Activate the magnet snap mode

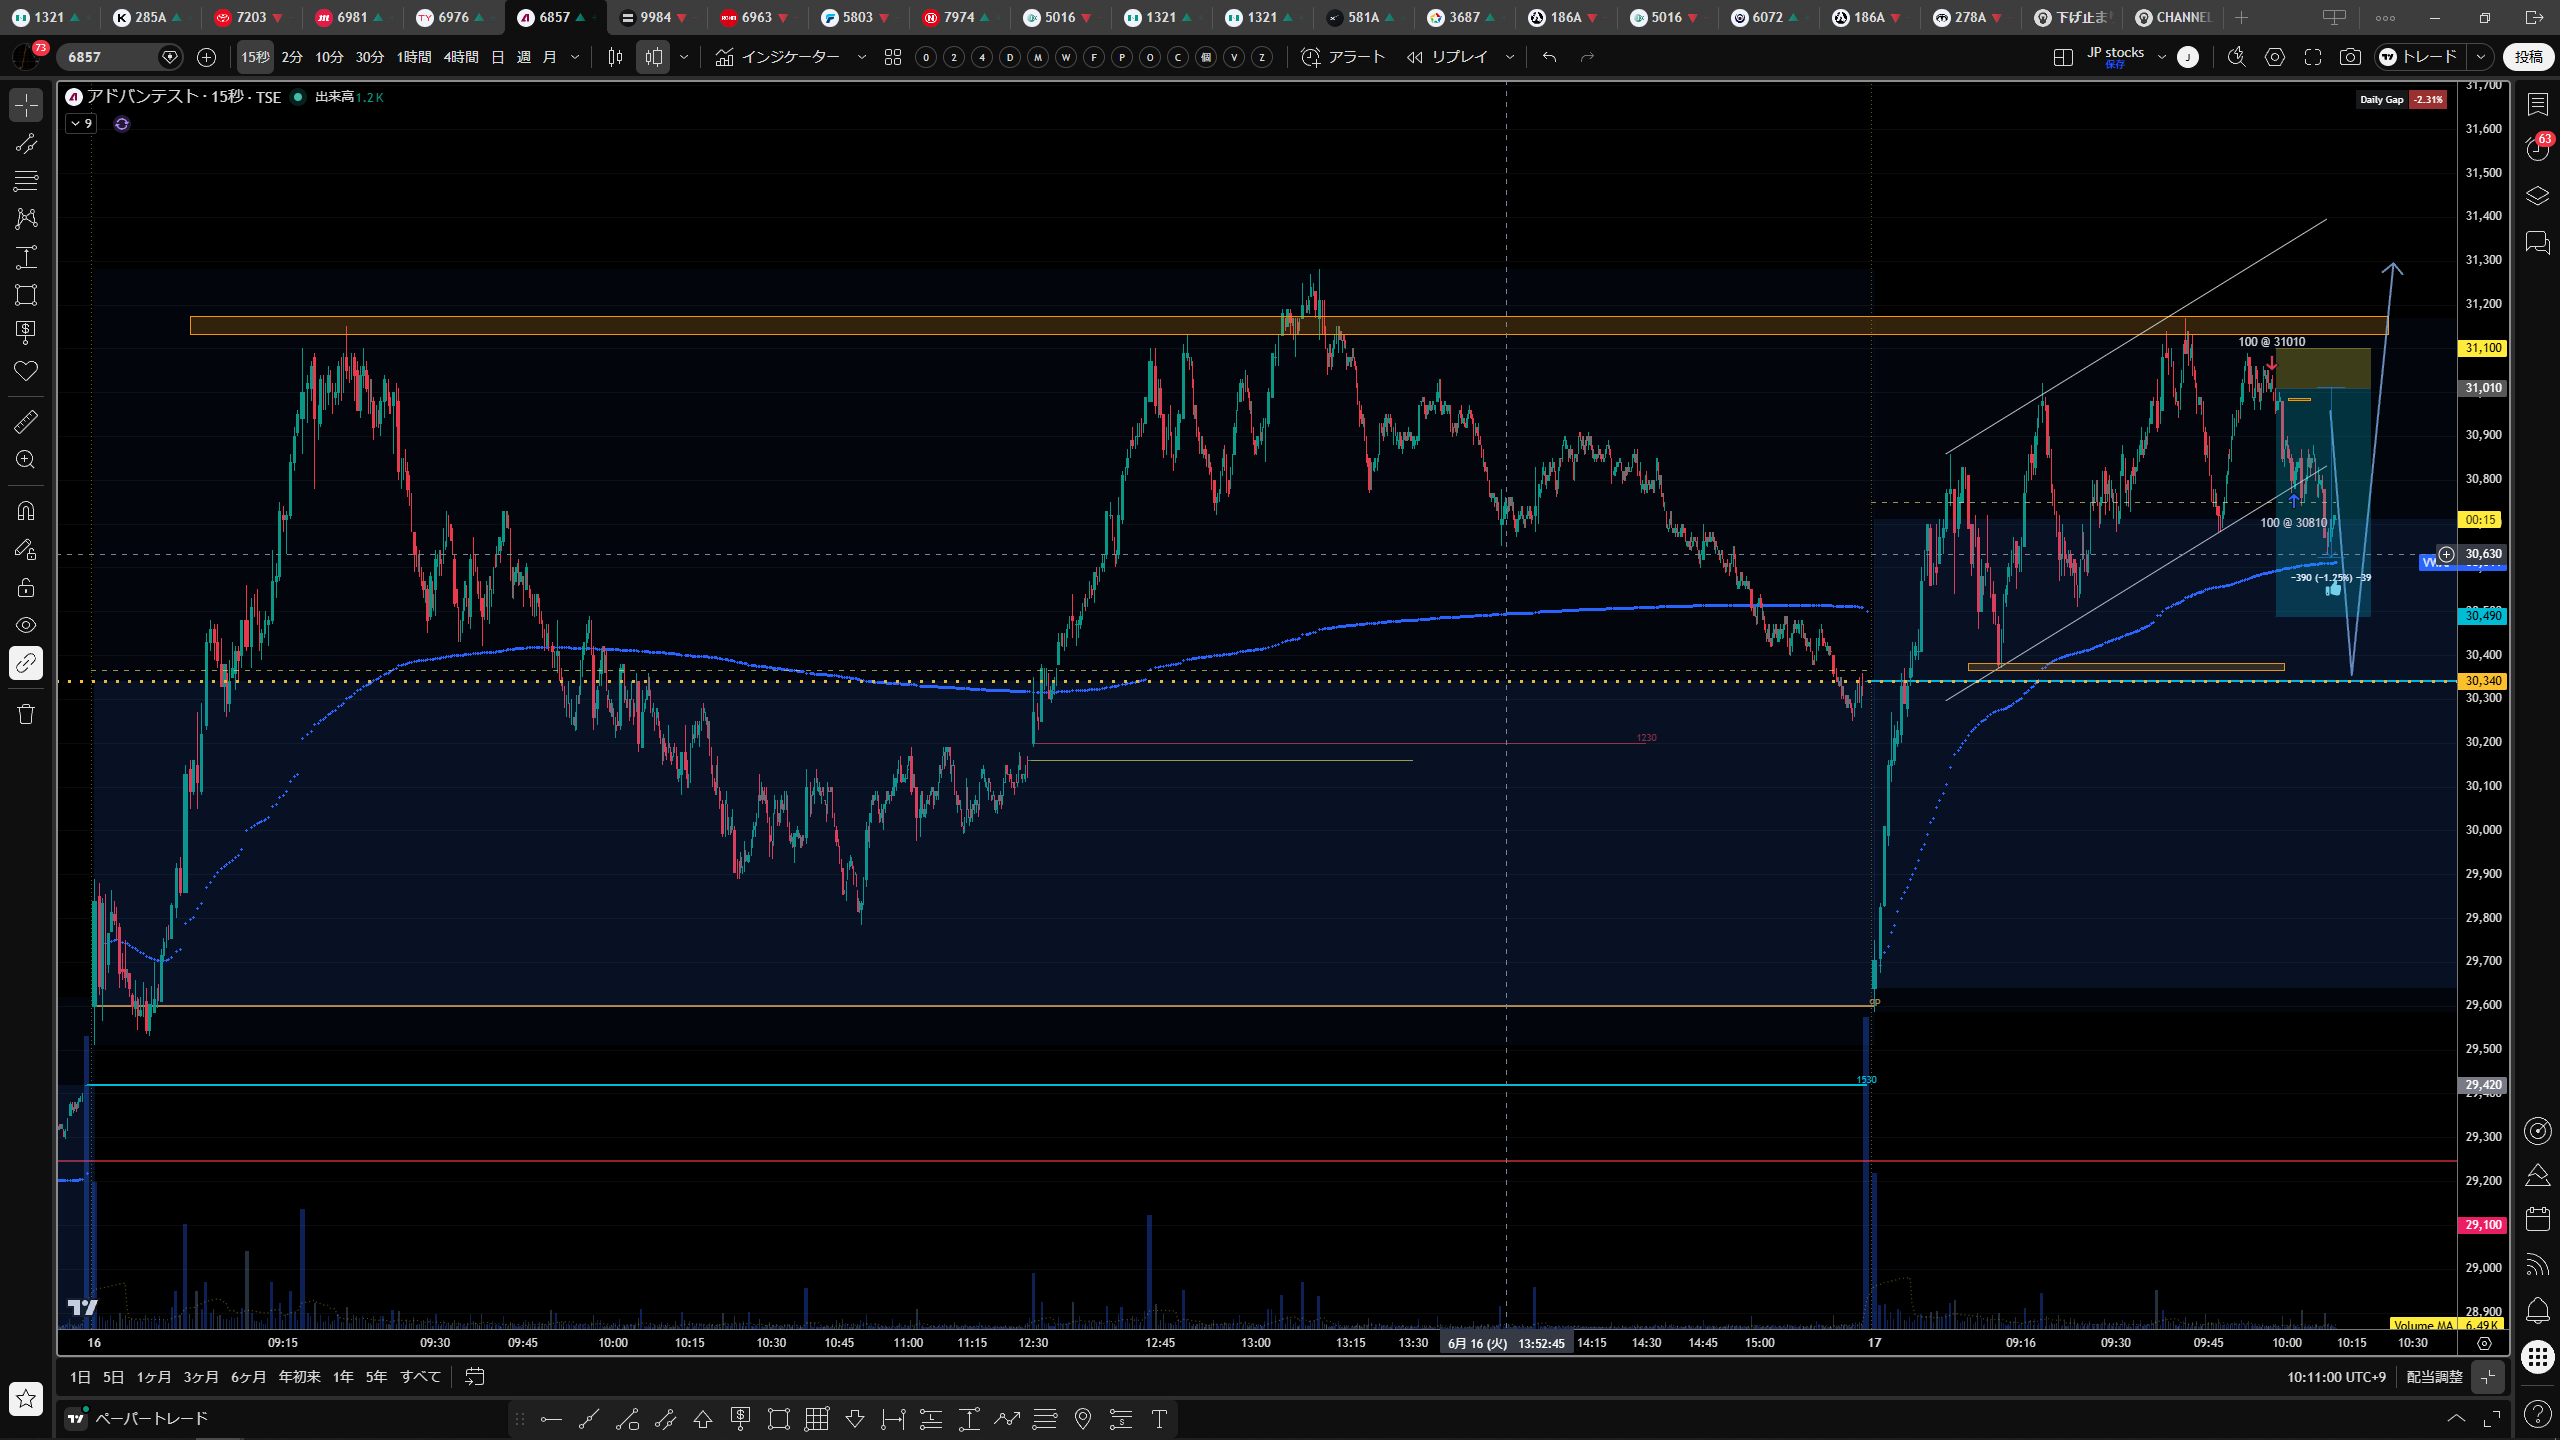point(26,511)
